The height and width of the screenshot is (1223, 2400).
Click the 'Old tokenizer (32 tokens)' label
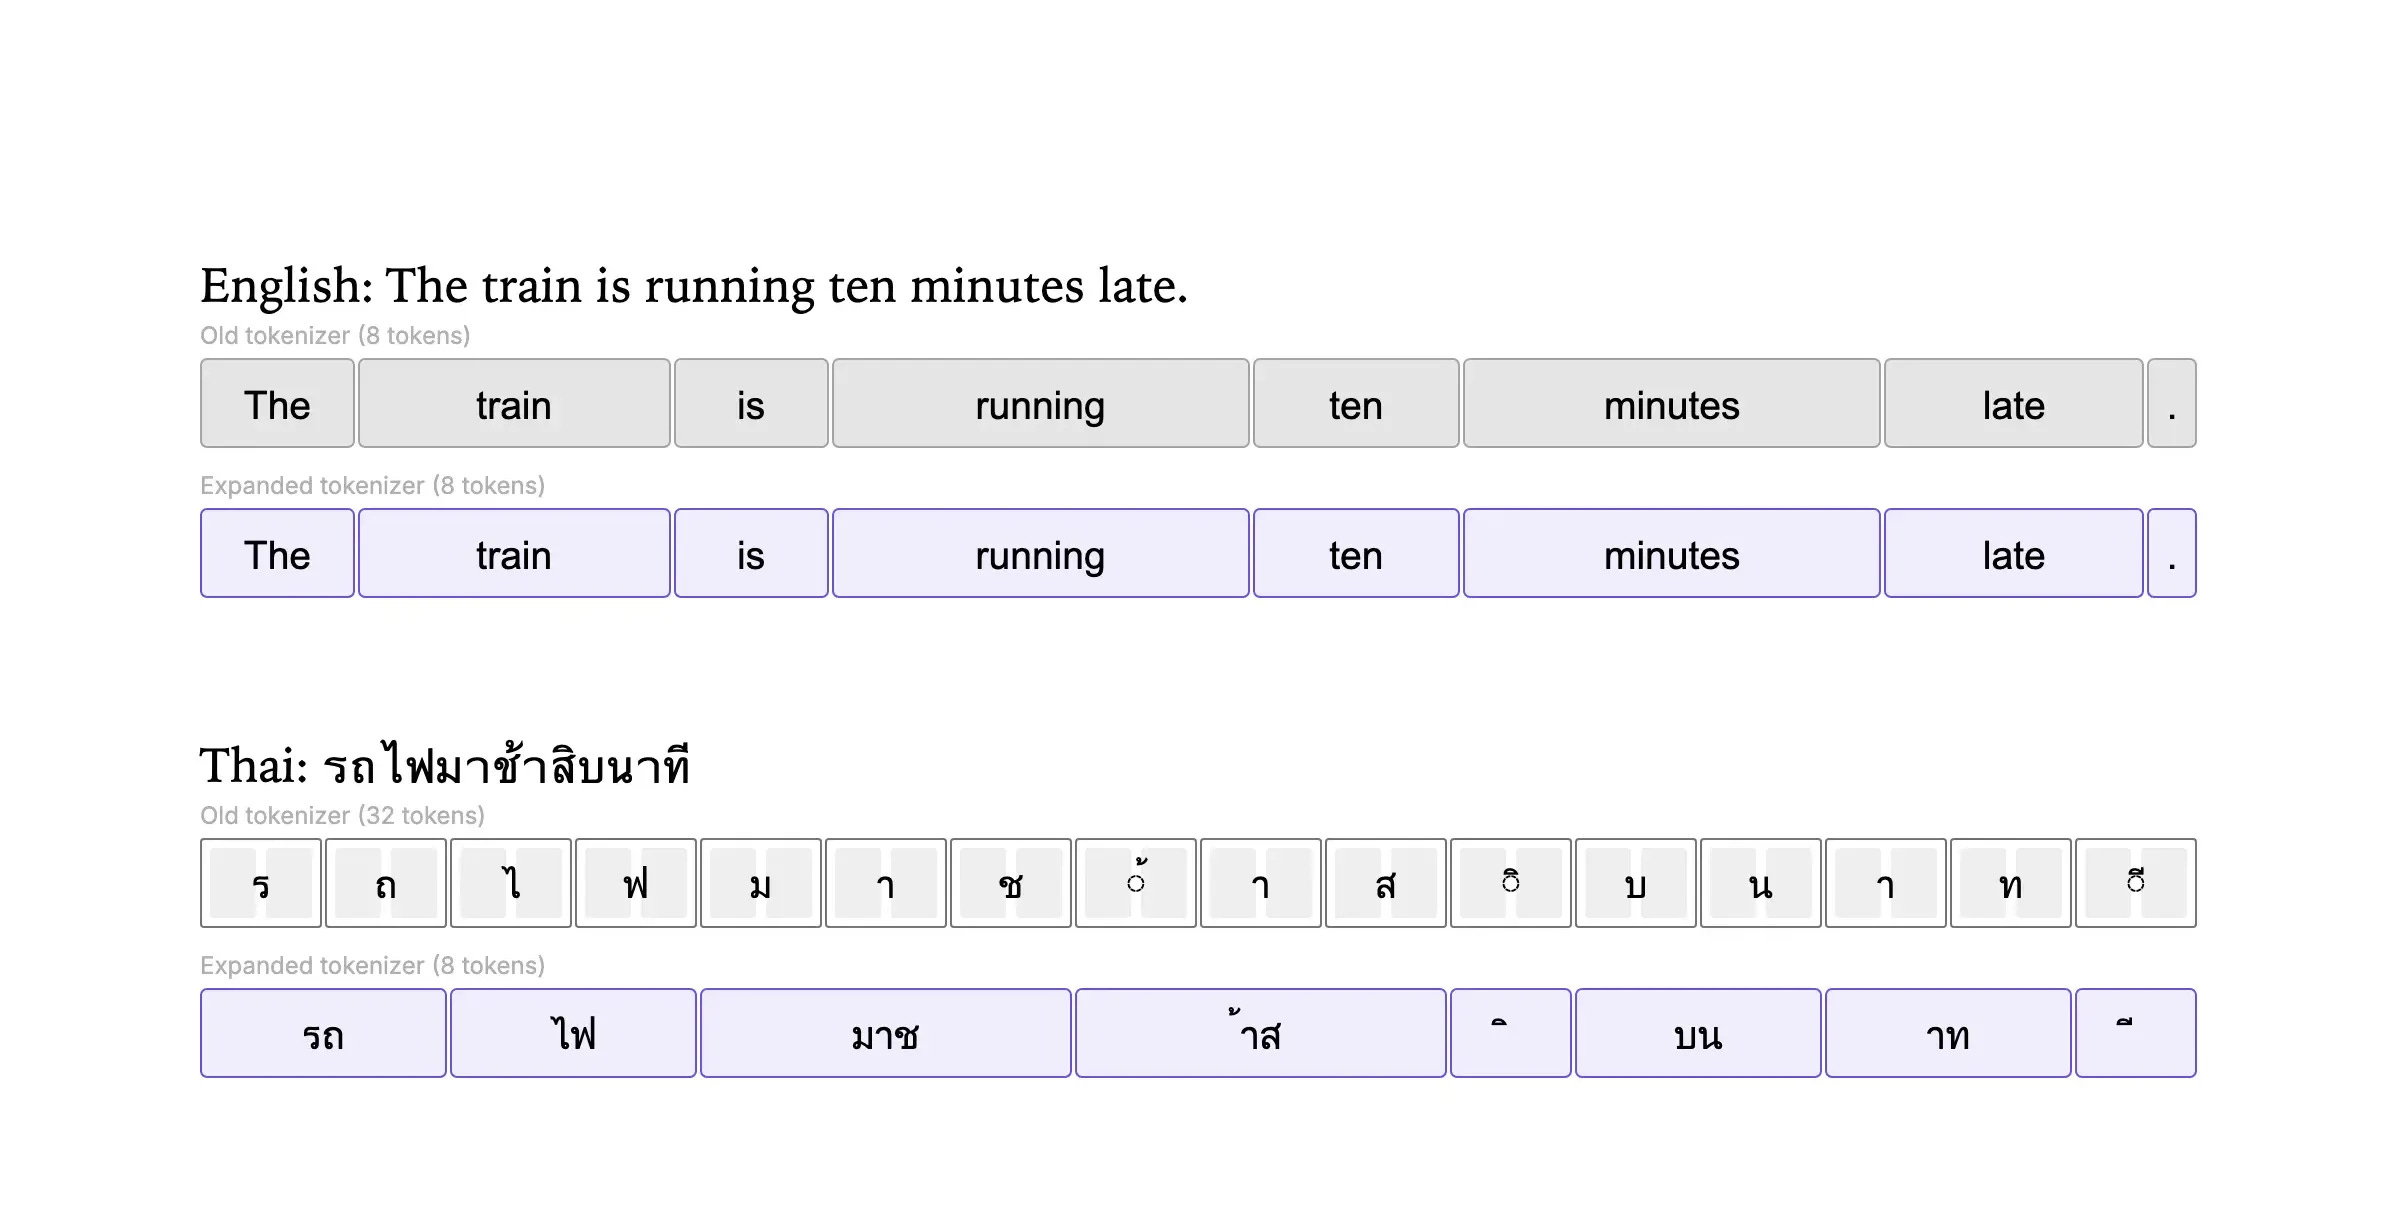pyautogui.click(x=342, y=815)
